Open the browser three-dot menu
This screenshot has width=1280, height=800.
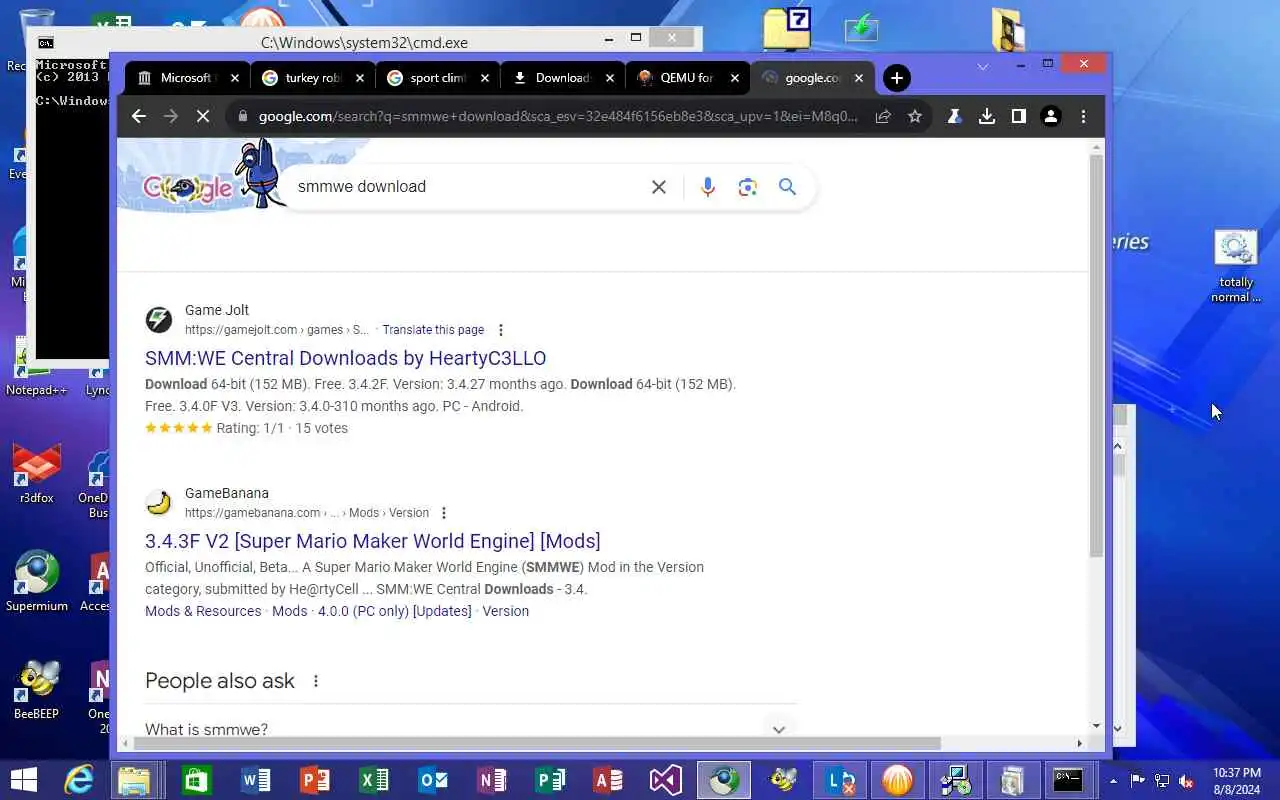[1083, 116]
